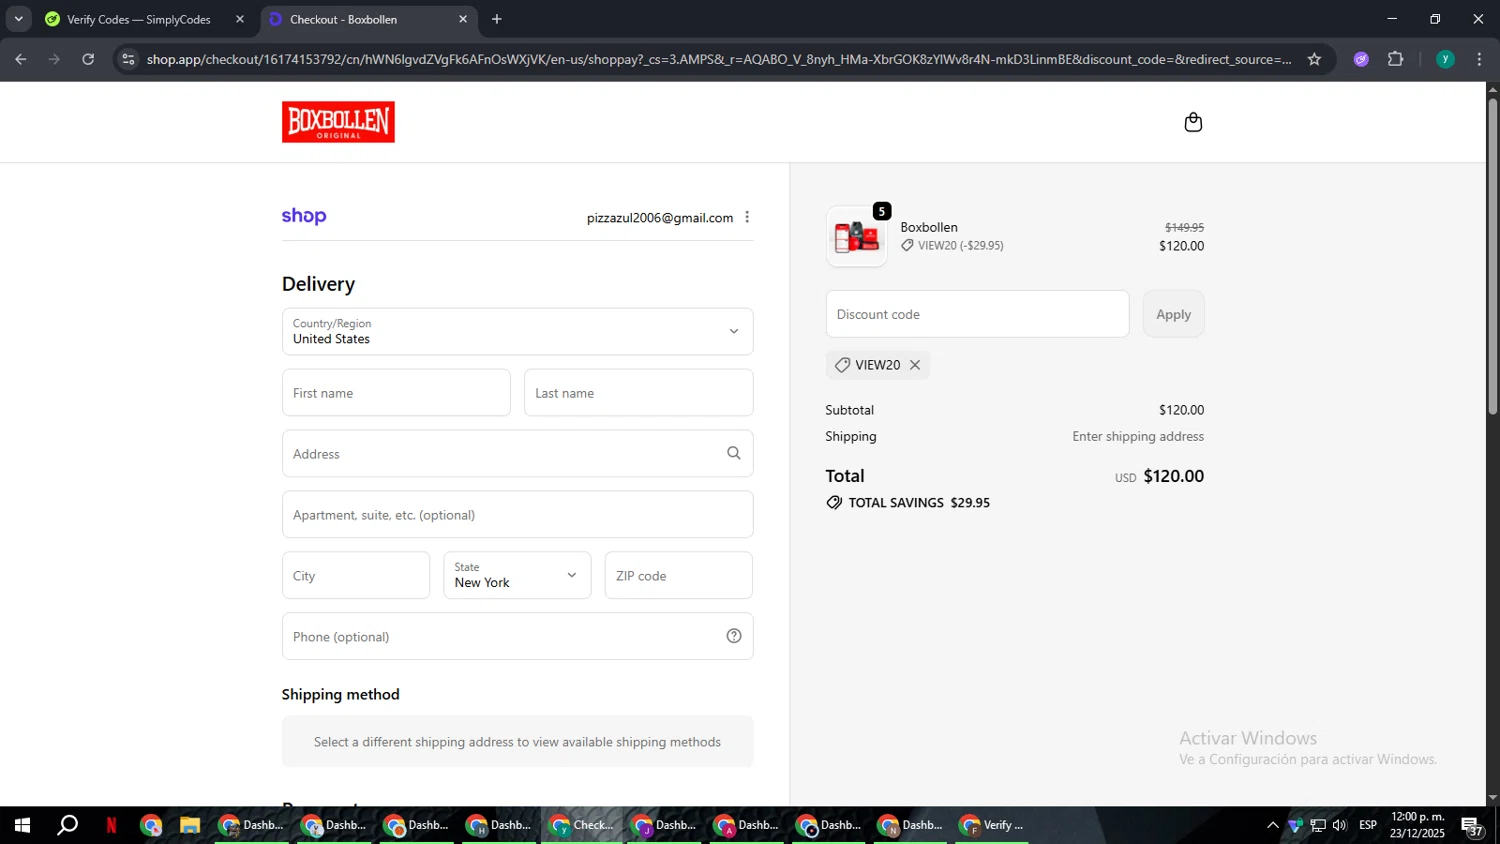Bookmark this page with the star icon
This screenshot has width=1500, height=844.
1314,59
